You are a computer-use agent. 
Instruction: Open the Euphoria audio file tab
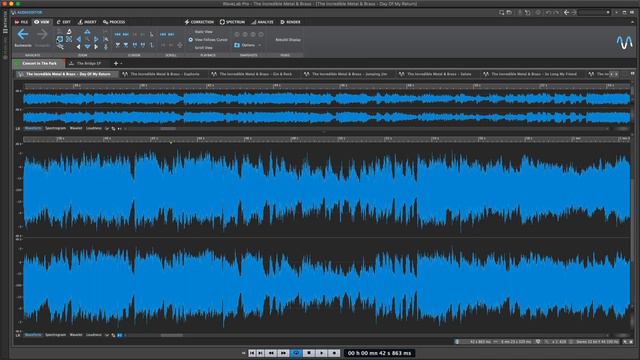pyautogui.click(x=162, y=74)
